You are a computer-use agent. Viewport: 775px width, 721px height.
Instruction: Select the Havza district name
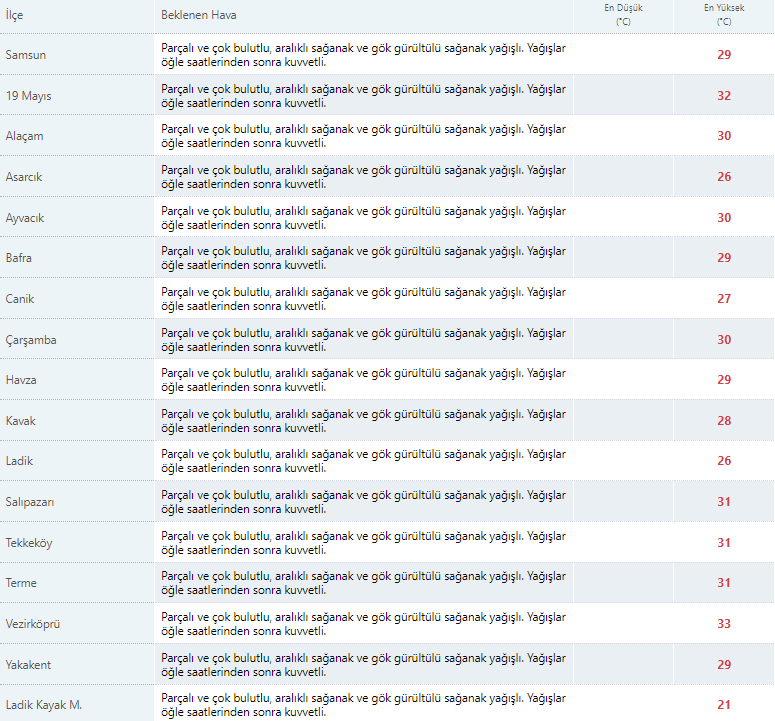(21, 380)
